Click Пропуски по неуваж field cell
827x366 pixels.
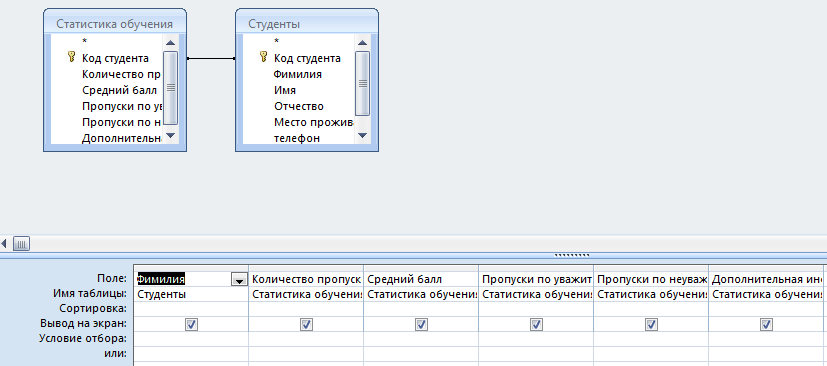click(x=651, y=279)
